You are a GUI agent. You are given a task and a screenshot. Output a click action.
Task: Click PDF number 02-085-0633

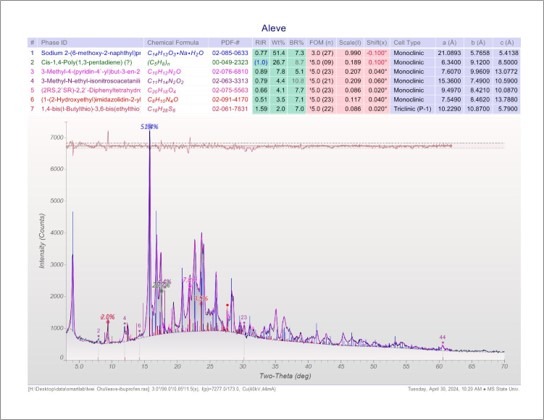click(x=230, y=53)
